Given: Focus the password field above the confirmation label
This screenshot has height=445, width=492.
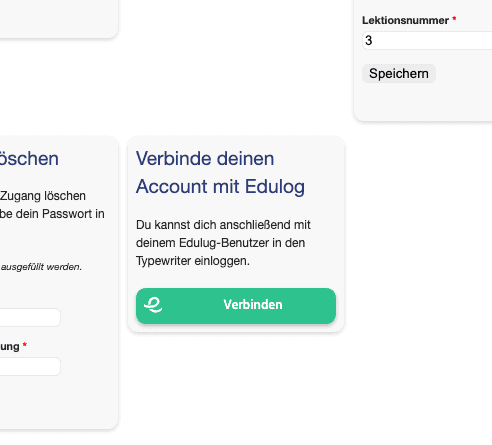Looking at the screenshot, I should tap(30, 317).
